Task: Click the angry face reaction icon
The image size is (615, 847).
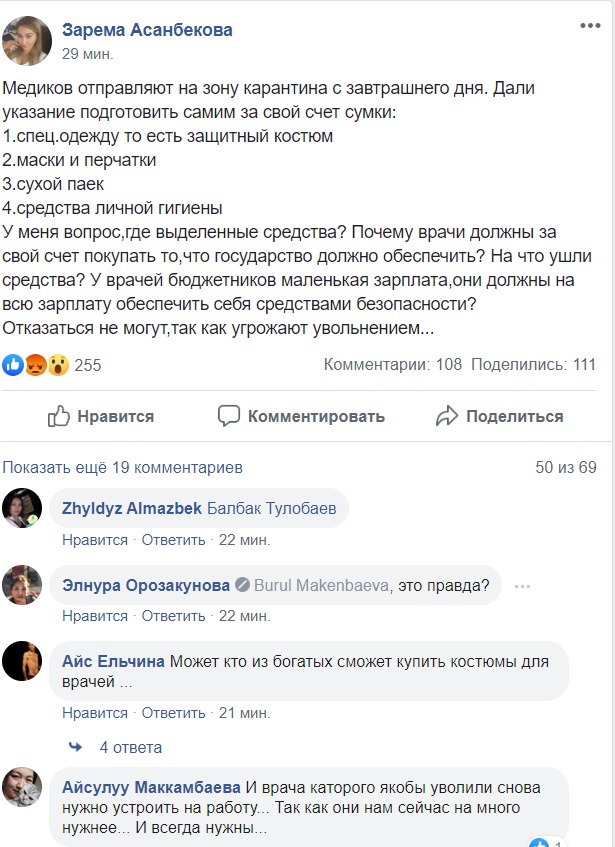Action: click(x=36, y=365)
